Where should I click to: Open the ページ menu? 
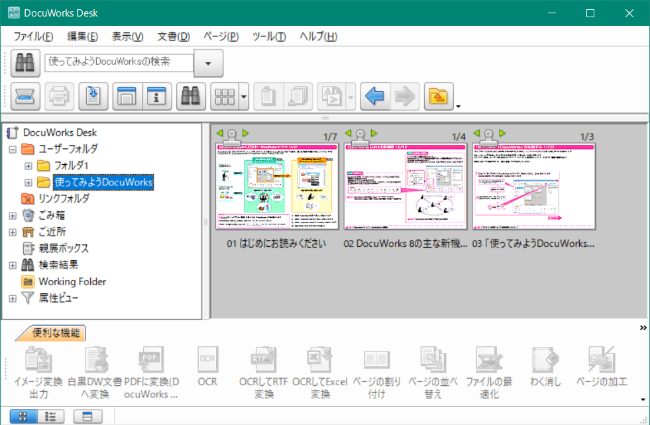click(221, 36)
